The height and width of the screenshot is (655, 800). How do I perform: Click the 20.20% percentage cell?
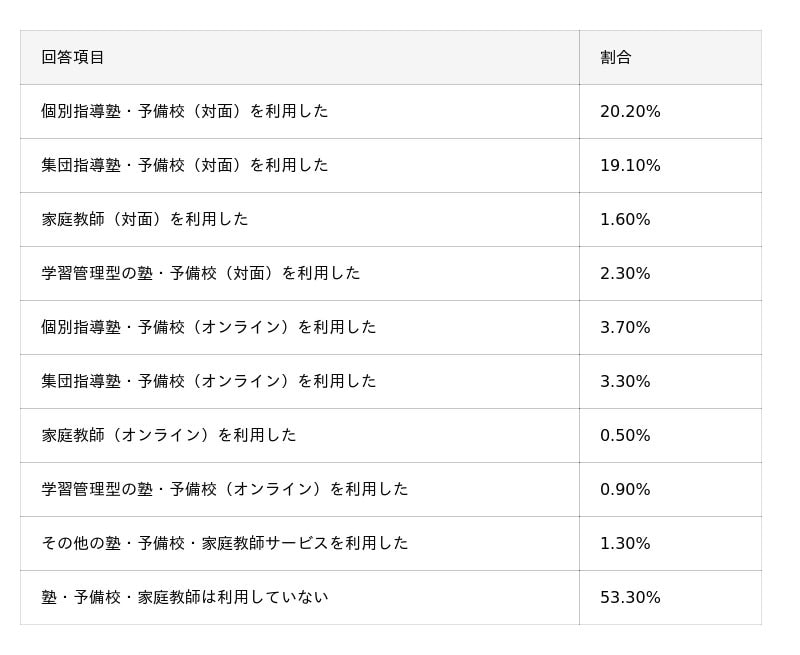pyautogui.click(x=630, y=111)
